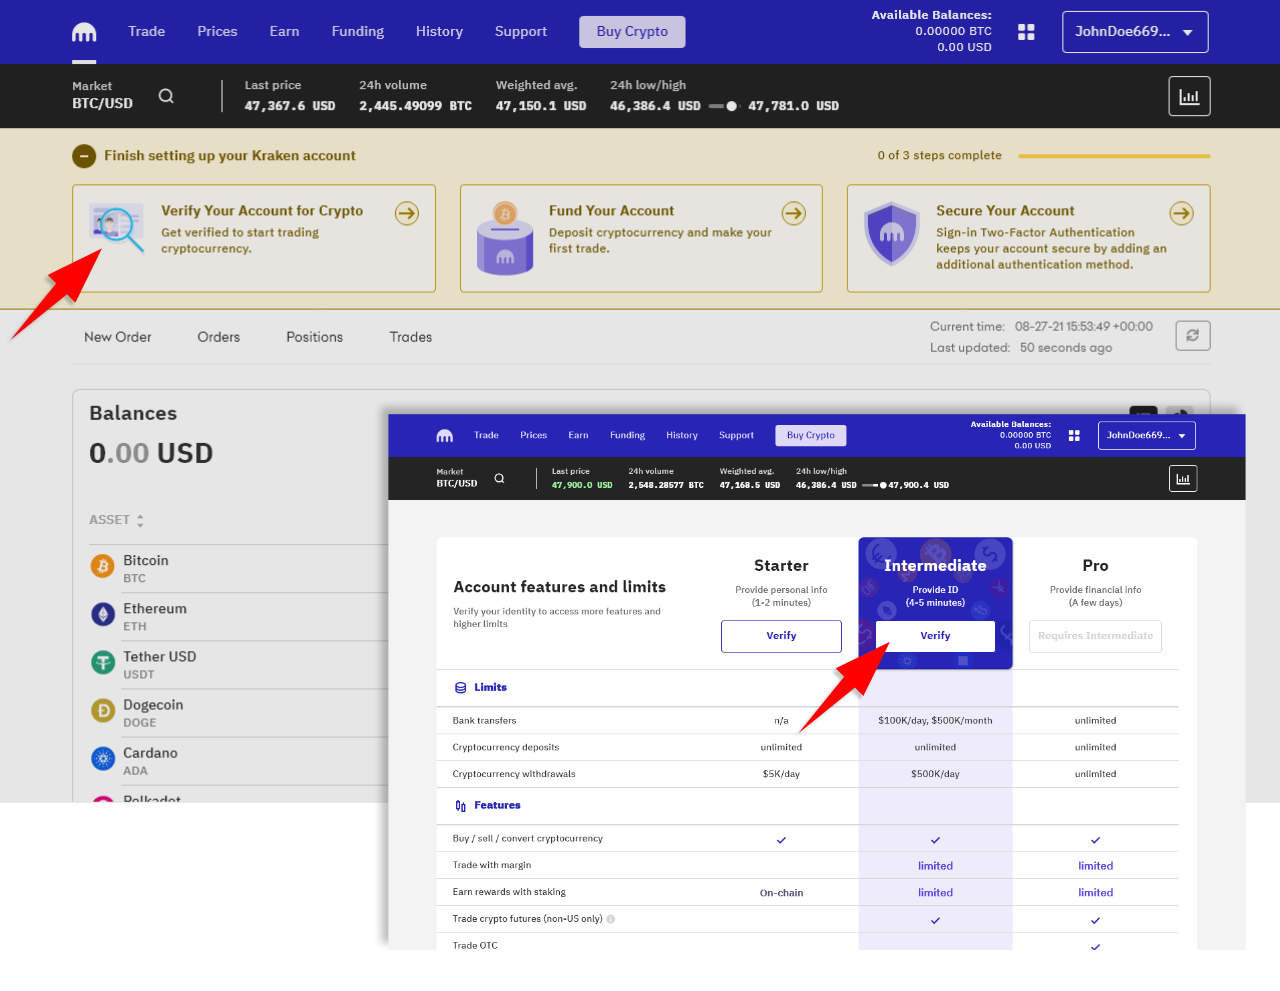The width and height of the screenshot is (1280, 991).
Task: Open market search magnifier in main window
Action: [x=166, y=96]
